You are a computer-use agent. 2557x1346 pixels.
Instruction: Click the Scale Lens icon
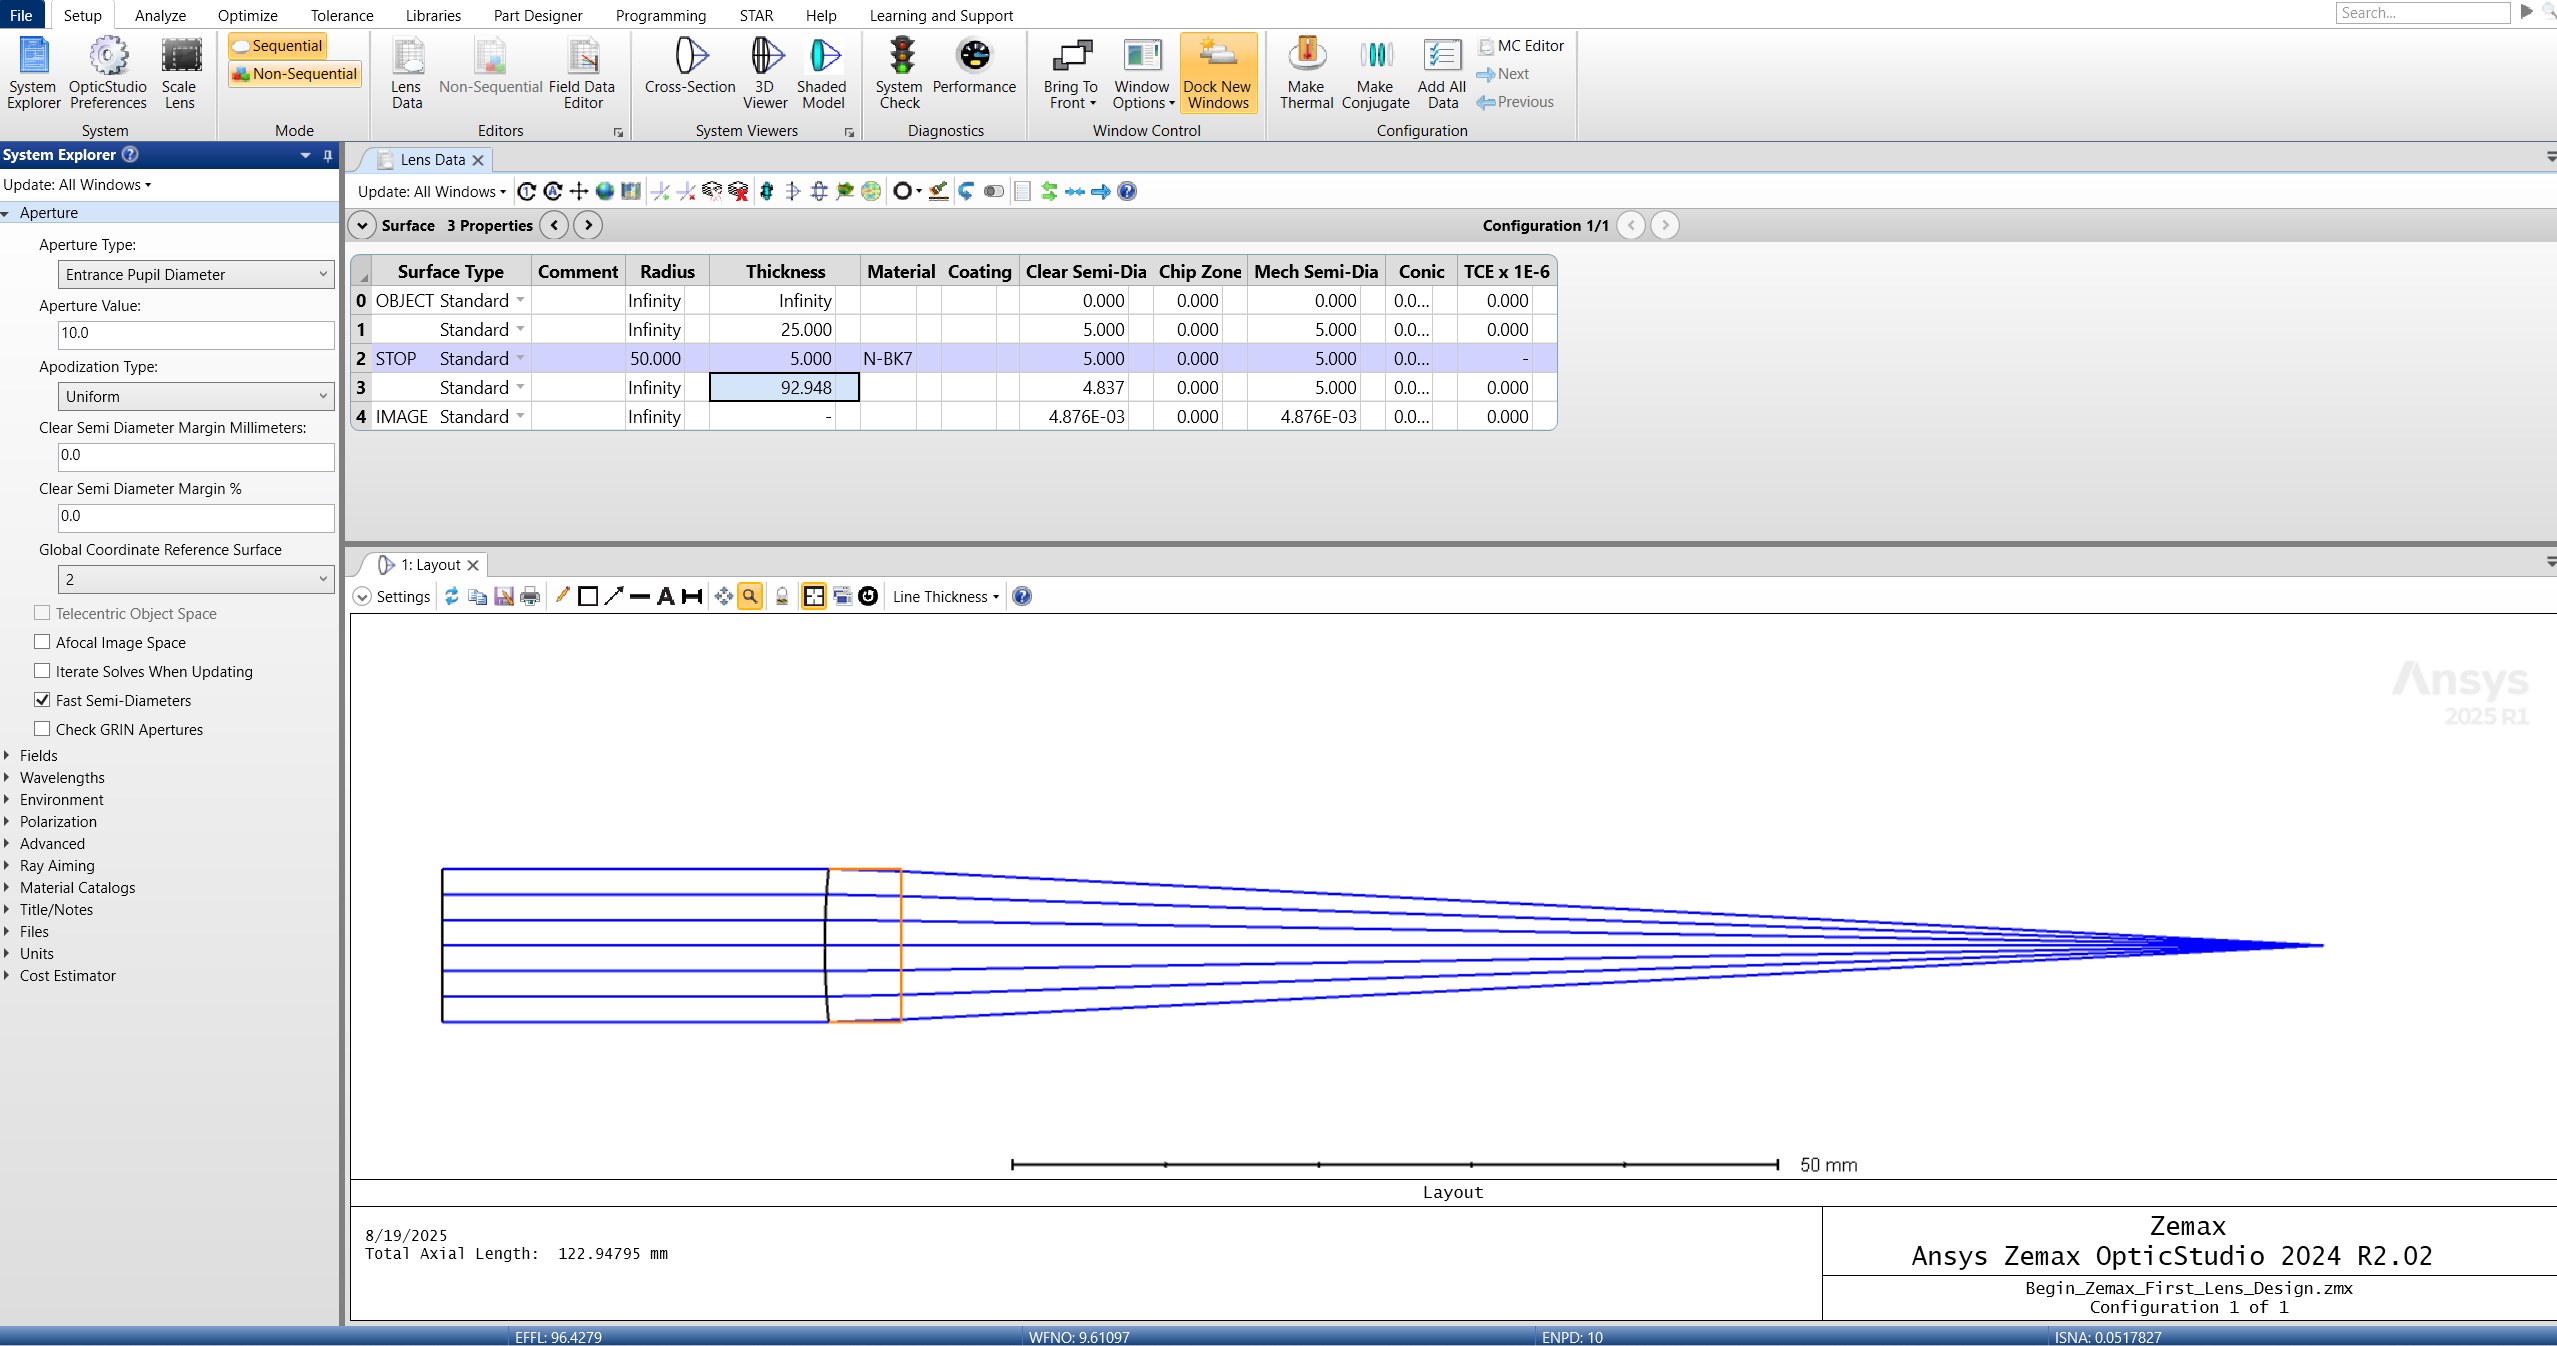[x=180, y=70]
